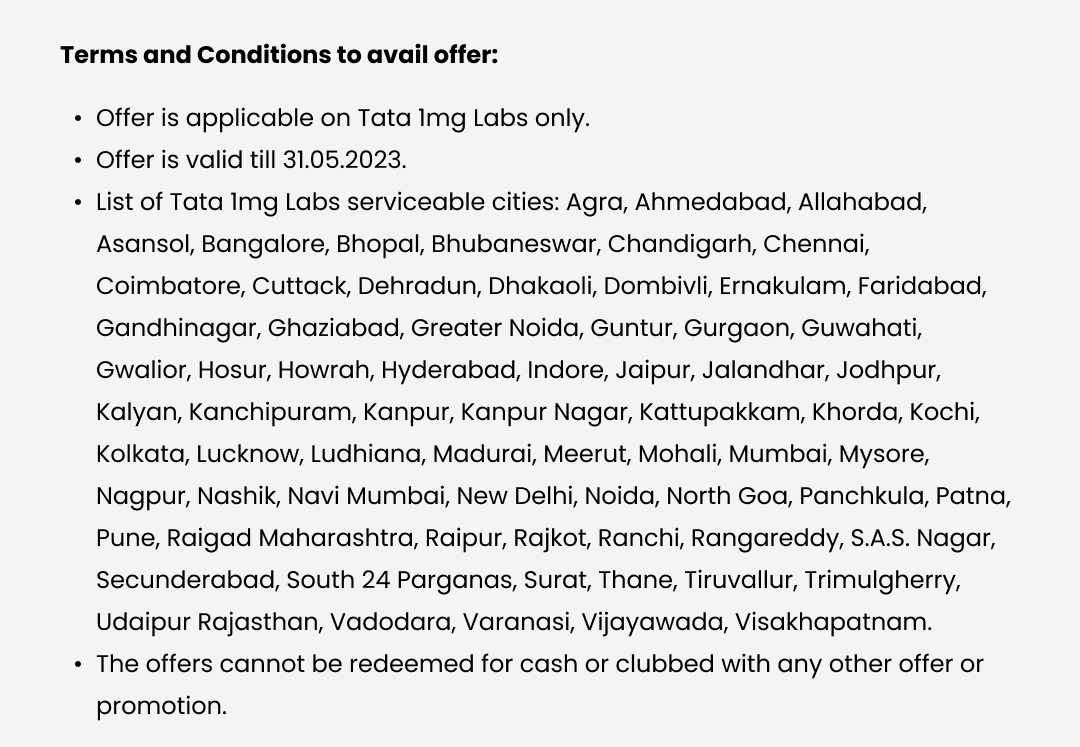The width and height of the screenshot is (1080, 747).
Task: Click the "Offer is applicable on Tata 1mg Labs only" line
Action: [x=342, y=118]
